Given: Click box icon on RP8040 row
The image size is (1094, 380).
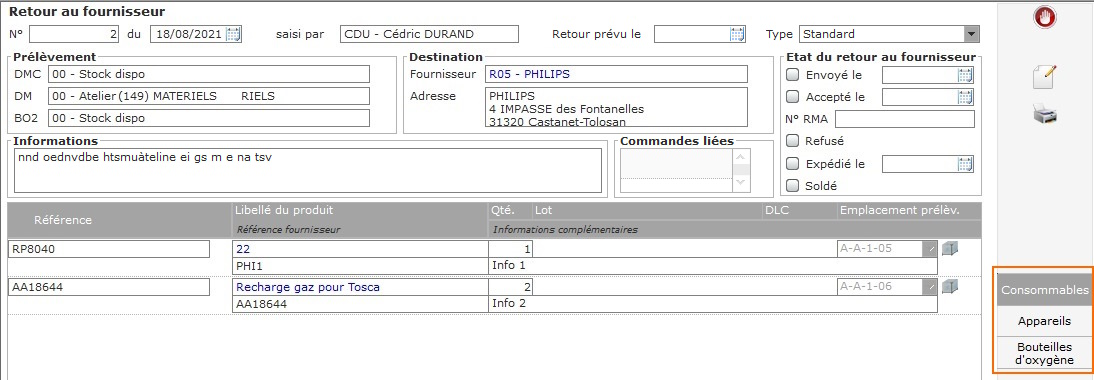Looking at the screenshot, I should (x=950, y=248).
